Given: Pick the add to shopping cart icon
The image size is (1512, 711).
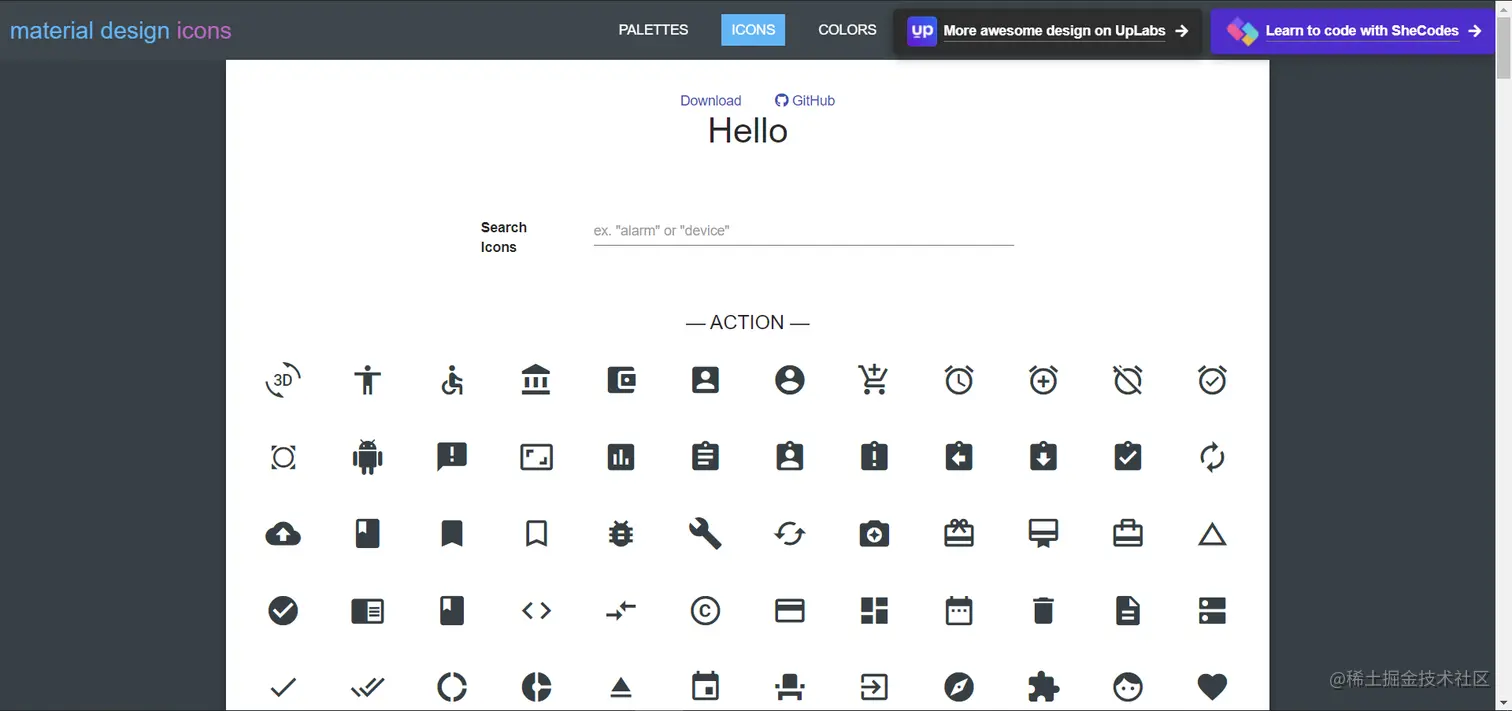Looking at the screenshot, I should point(874,380).
